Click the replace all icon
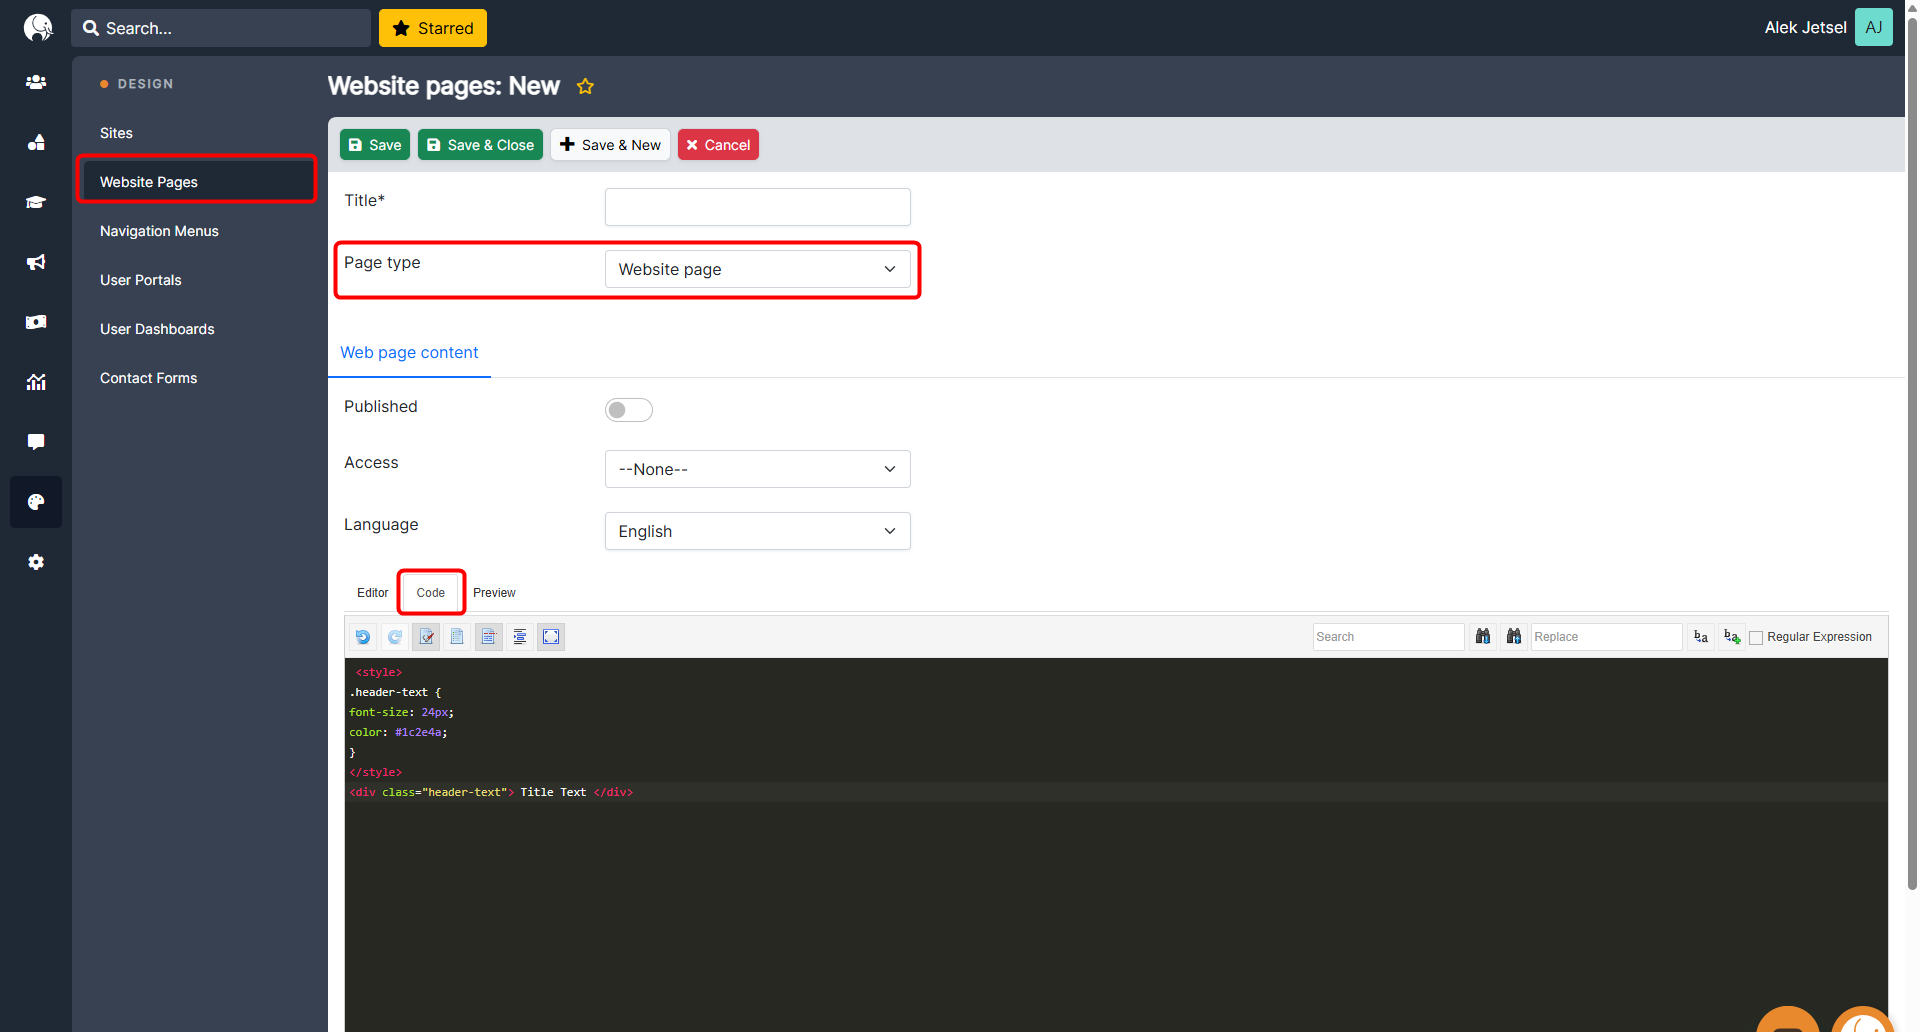This screenshot has width=1920, height=1032. tap(1732, 637)
